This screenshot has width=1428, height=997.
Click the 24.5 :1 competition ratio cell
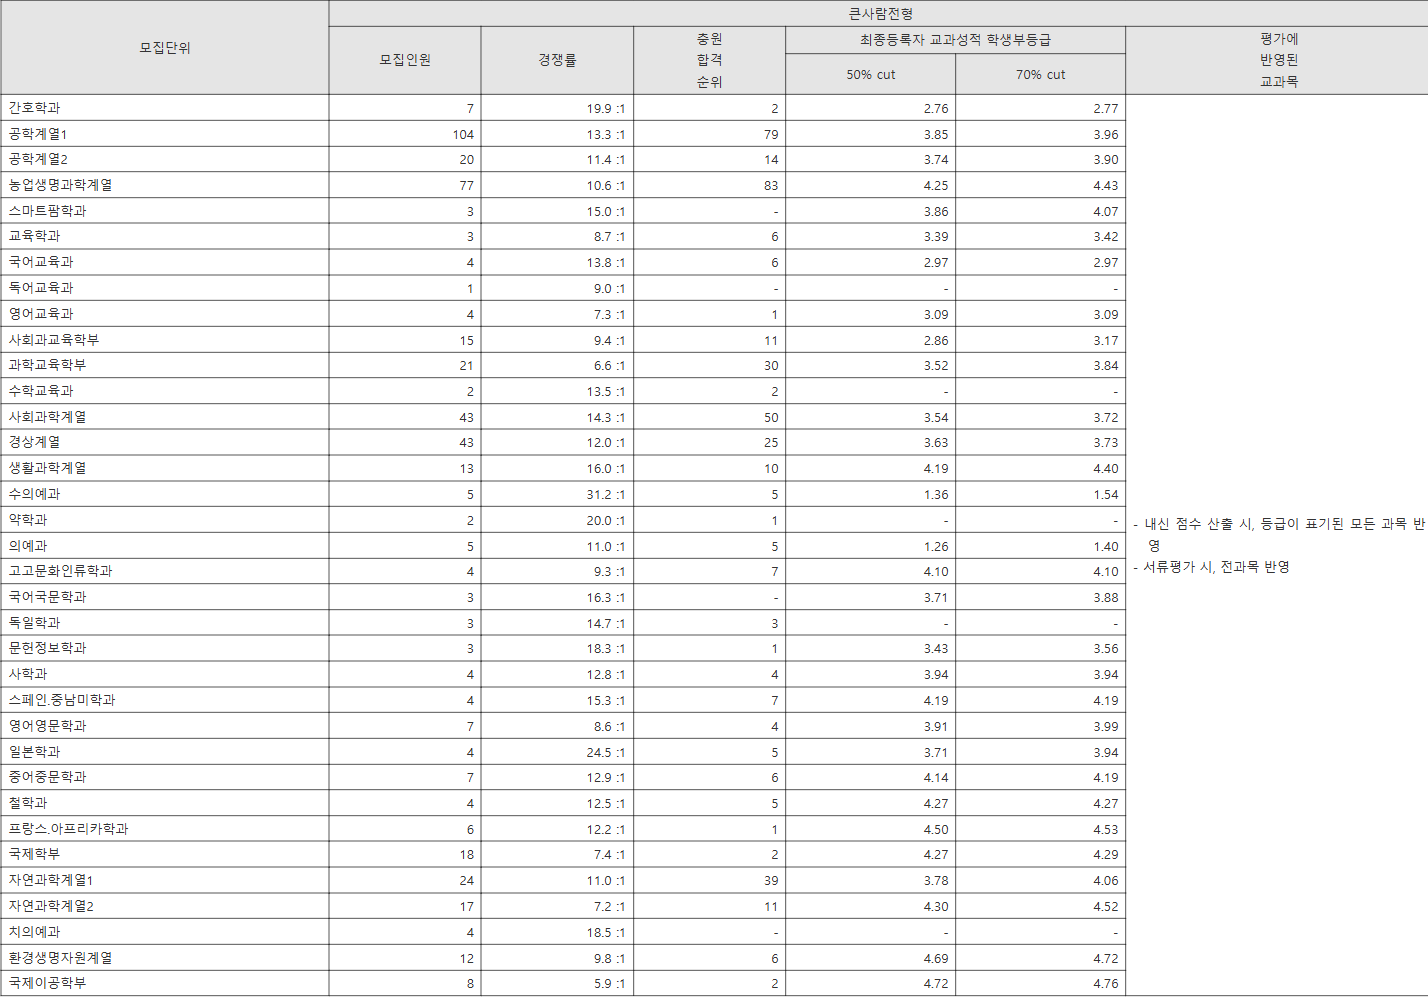click(605, 752)
